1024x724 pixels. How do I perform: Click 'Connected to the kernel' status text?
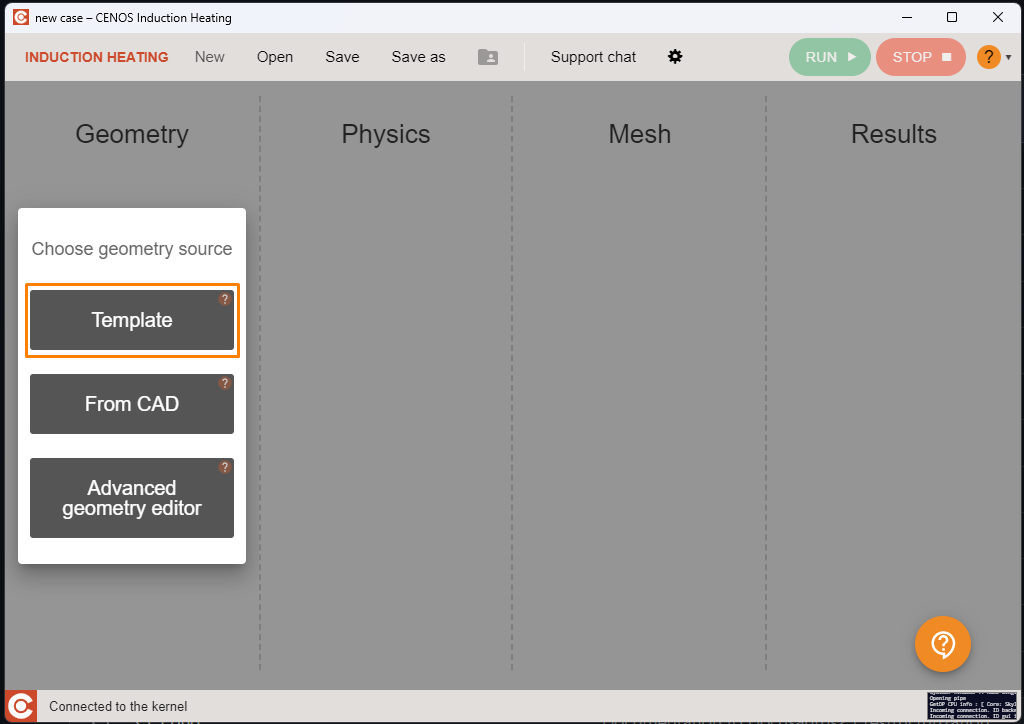pyautogui.click(x=118, y=706)
